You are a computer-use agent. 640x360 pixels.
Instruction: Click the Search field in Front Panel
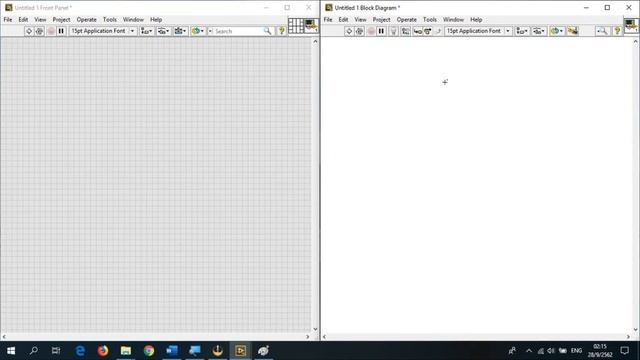point(238,31)
